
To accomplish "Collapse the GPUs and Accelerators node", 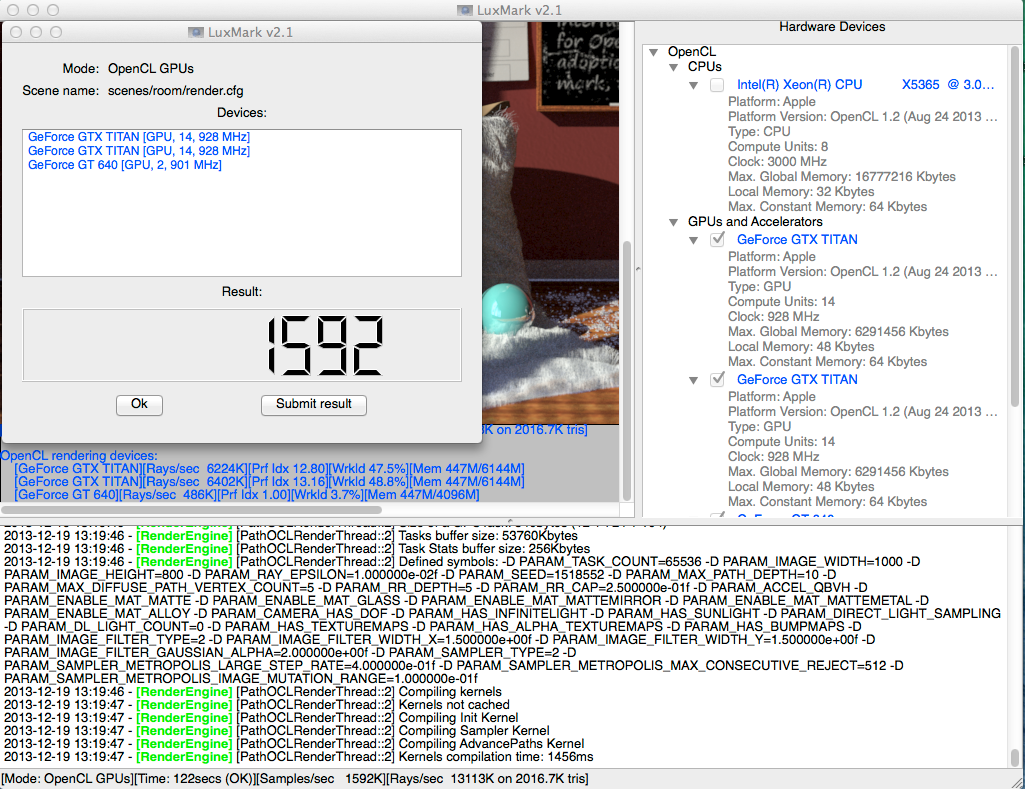I will point(673,222).
